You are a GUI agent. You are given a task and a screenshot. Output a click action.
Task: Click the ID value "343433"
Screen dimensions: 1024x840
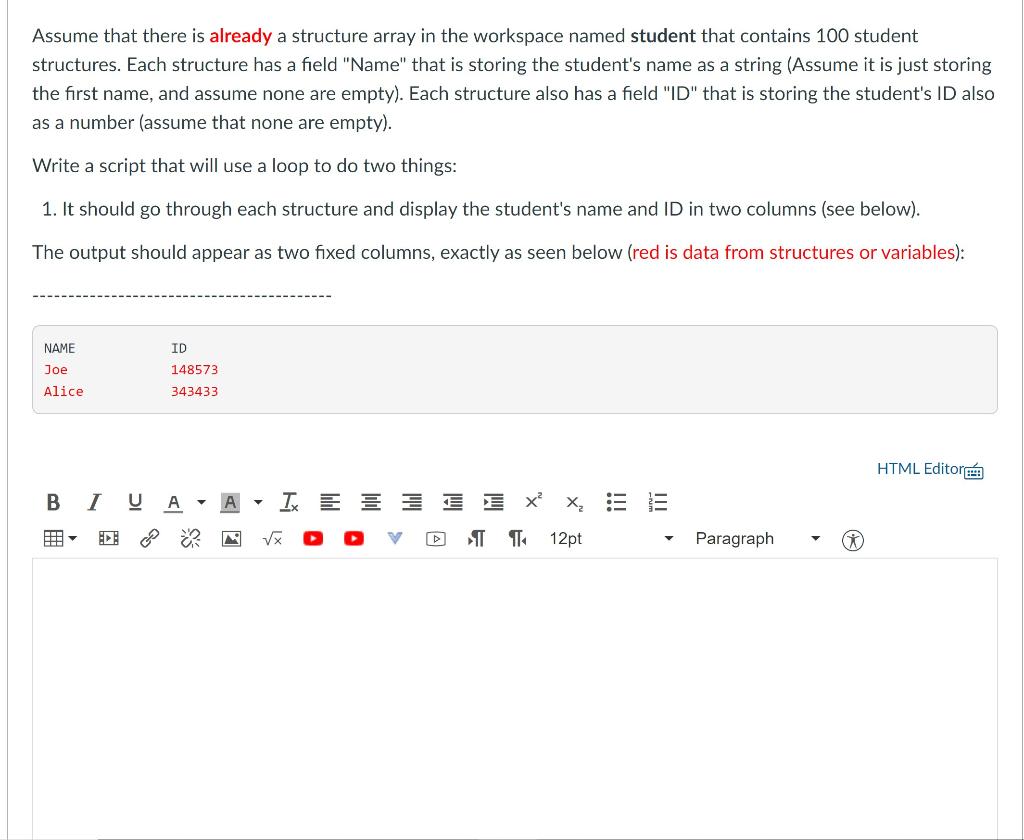(x=195, y=391)
